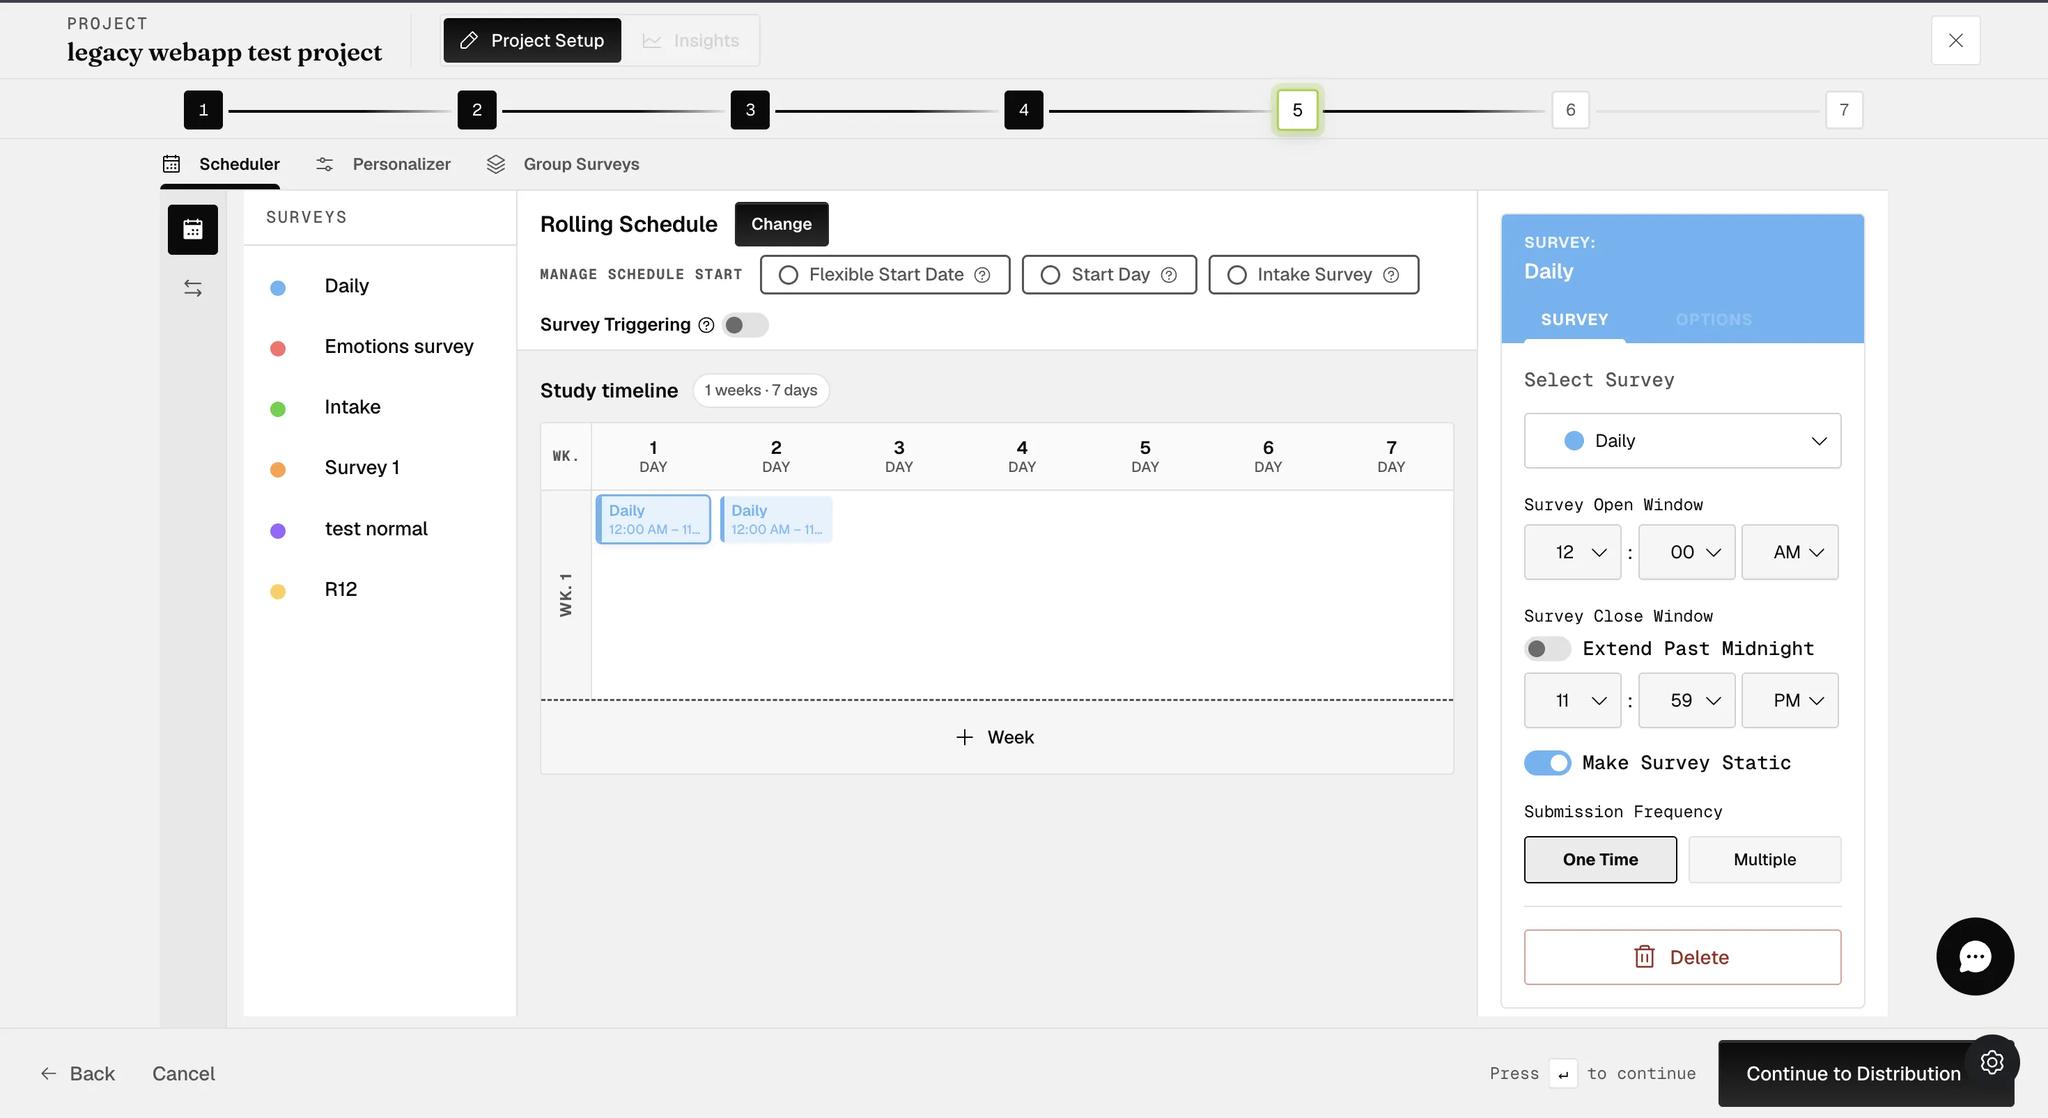Open the open window hour dropdown 12
The height and width of the screenshot is (1118, 2048).
click(1573, 552)
